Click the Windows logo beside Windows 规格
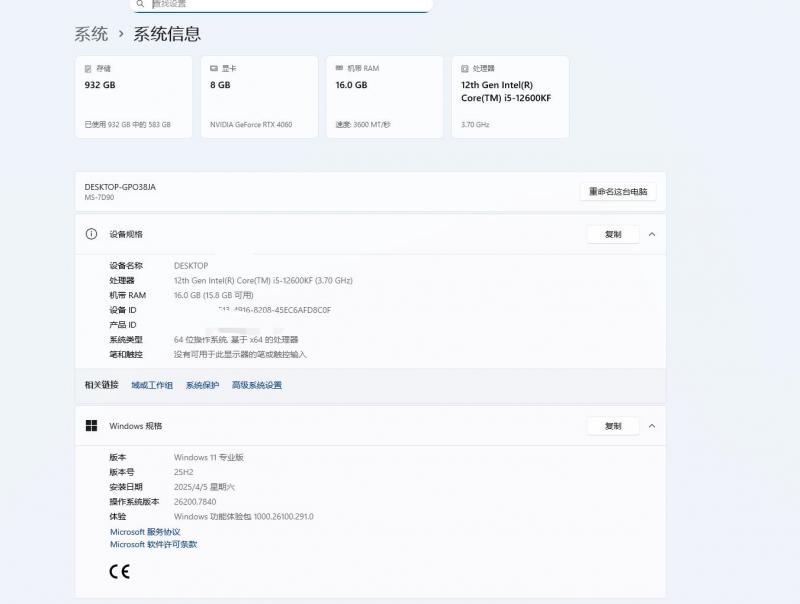The image size is (800, 604). click(91, 426)
